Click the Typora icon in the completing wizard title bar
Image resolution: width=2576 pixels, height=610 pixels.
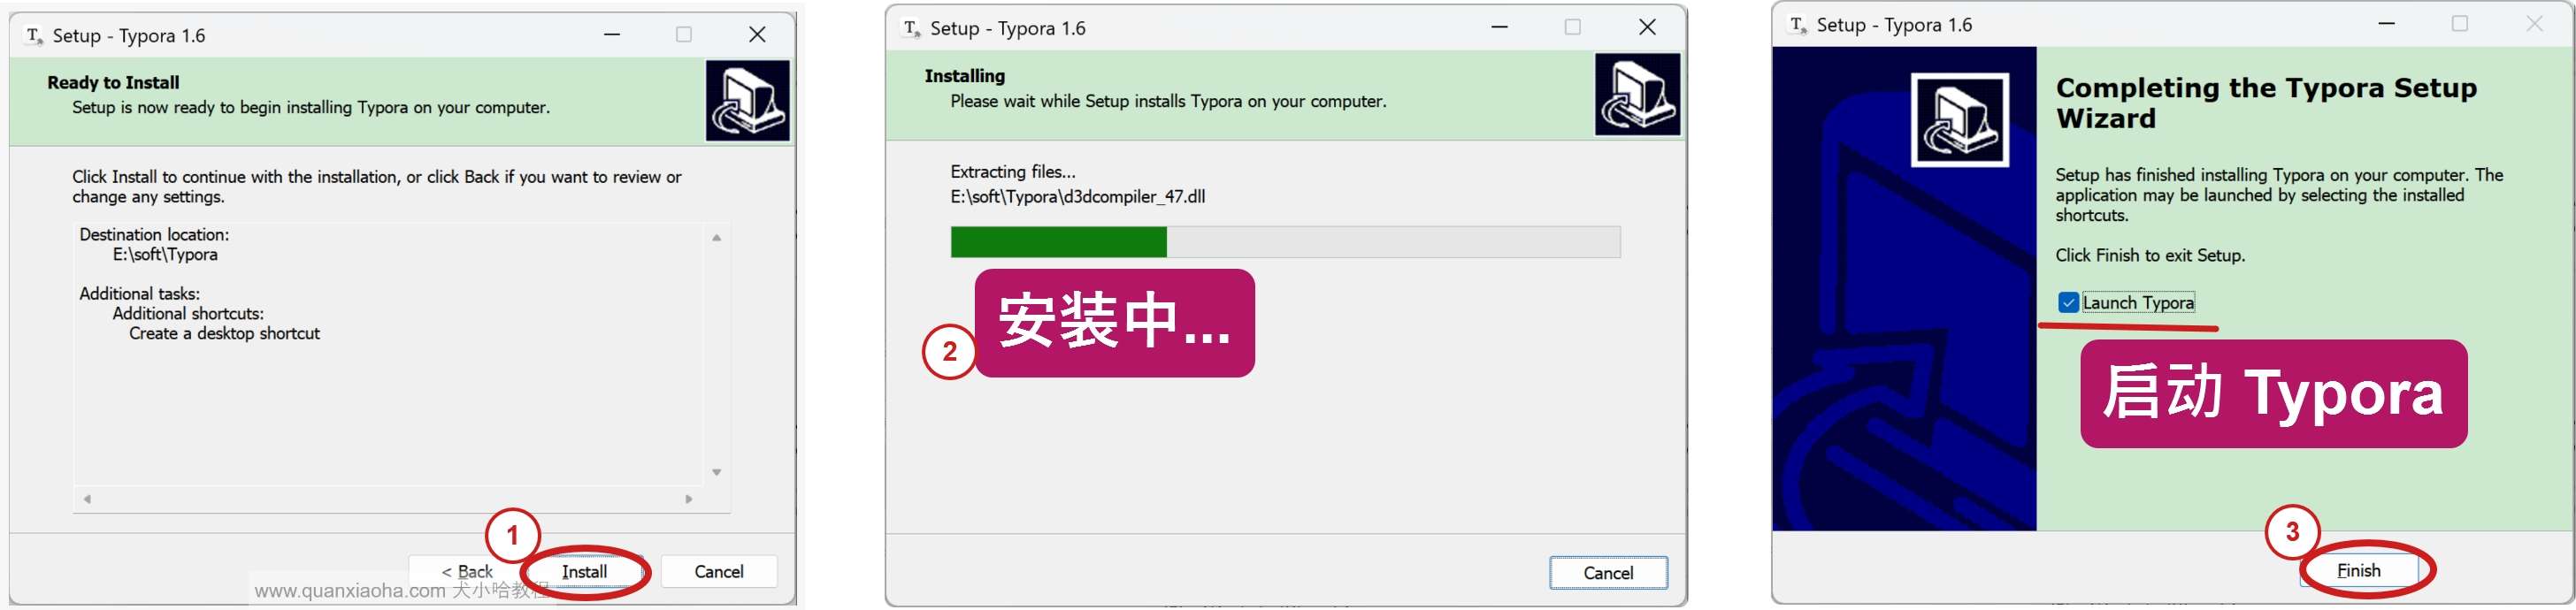tap(1798, 25)
